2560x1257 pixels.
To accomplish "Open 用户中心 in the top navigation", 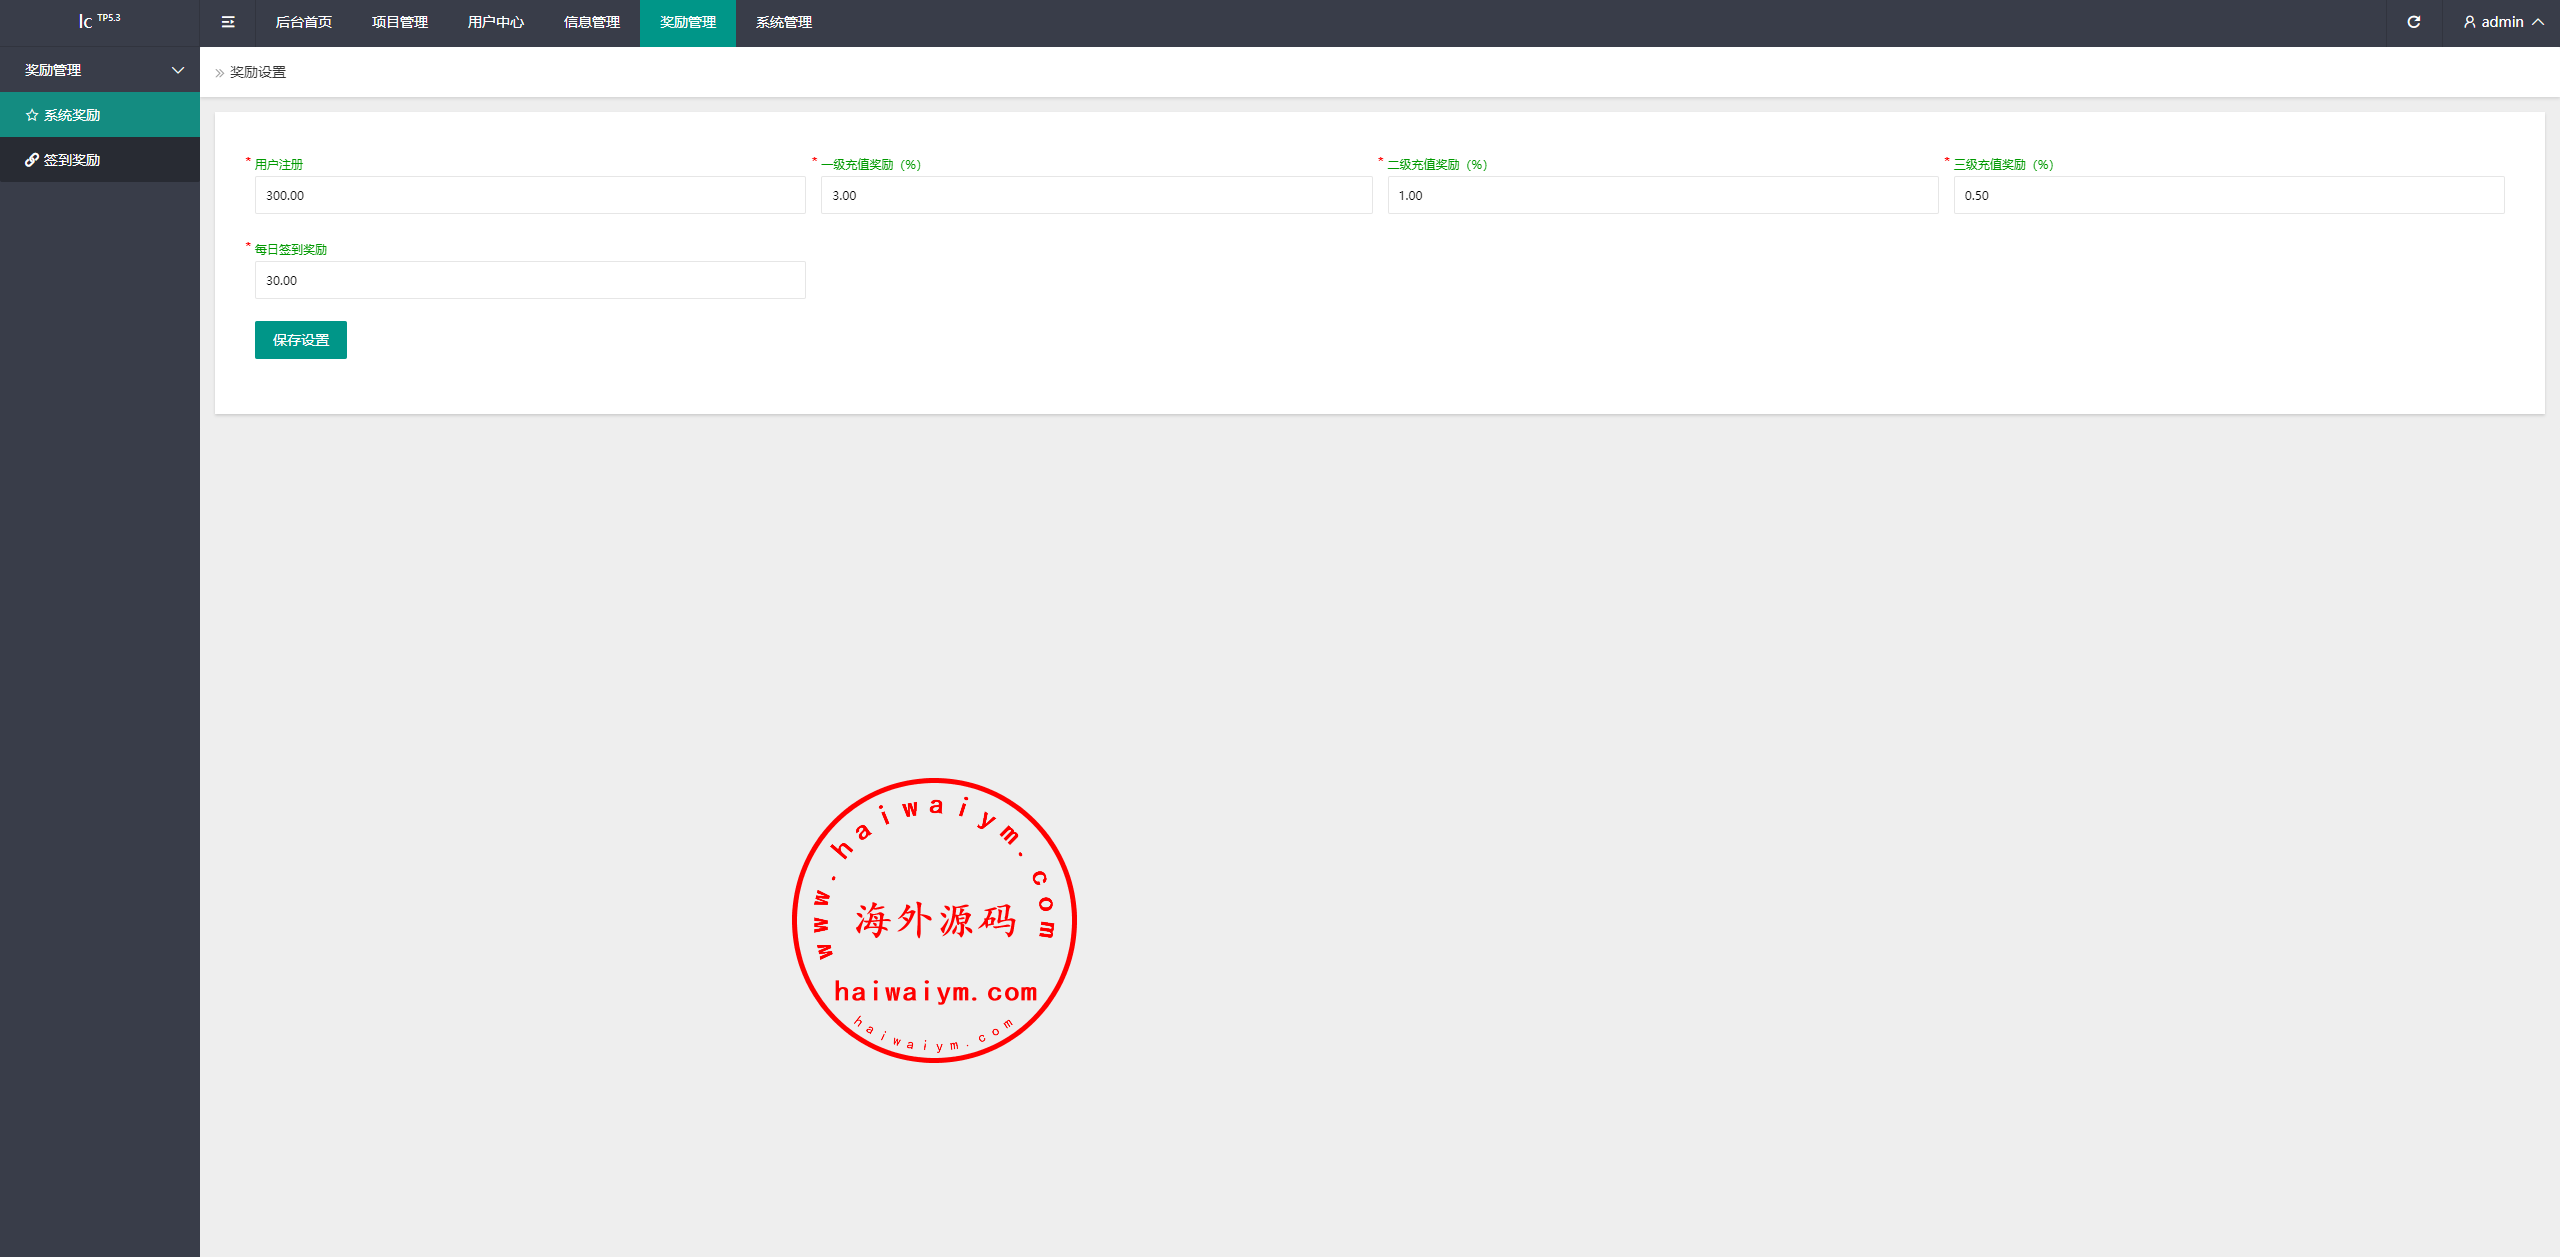I will click(495, 22).
